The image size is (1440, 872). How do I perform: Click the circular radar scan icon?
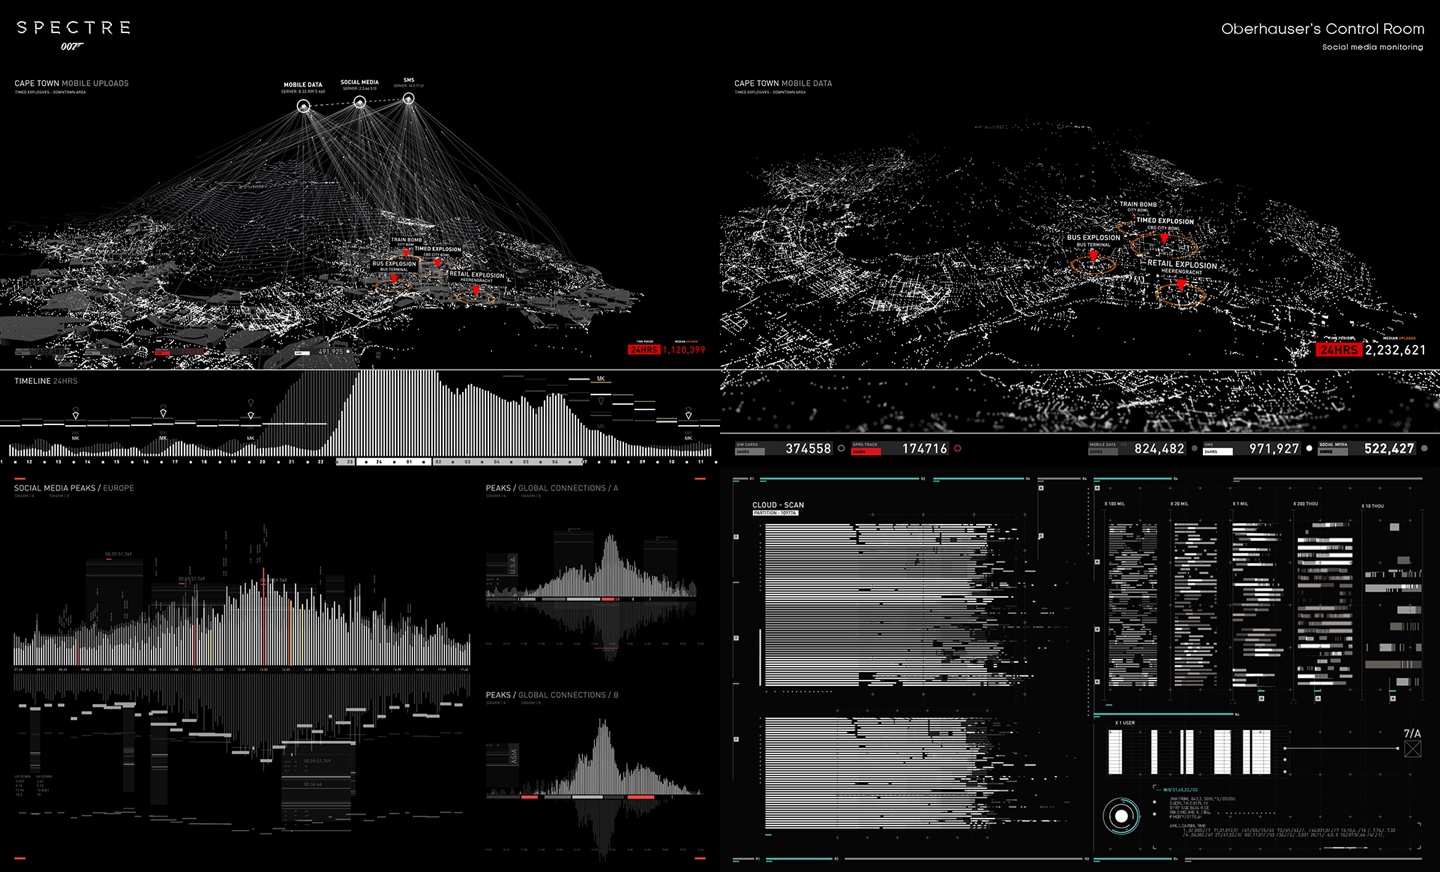[1123, 815]
